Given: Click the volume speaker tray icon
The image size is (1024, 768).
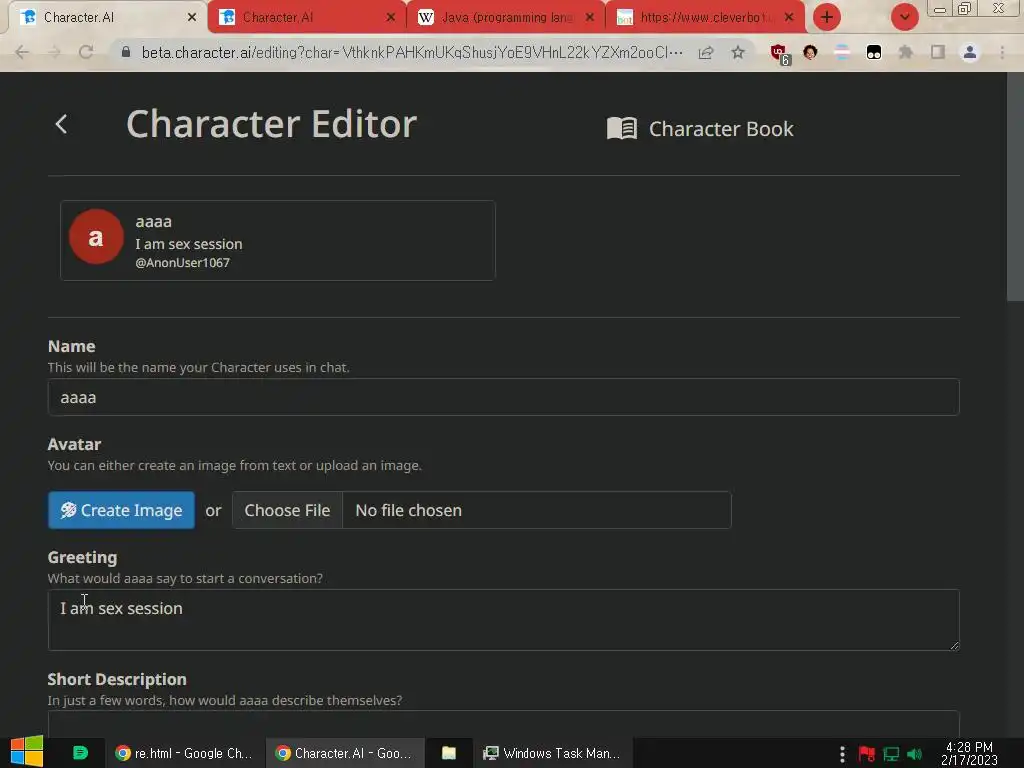Looking at the screenshot, I should coord(915,754).
